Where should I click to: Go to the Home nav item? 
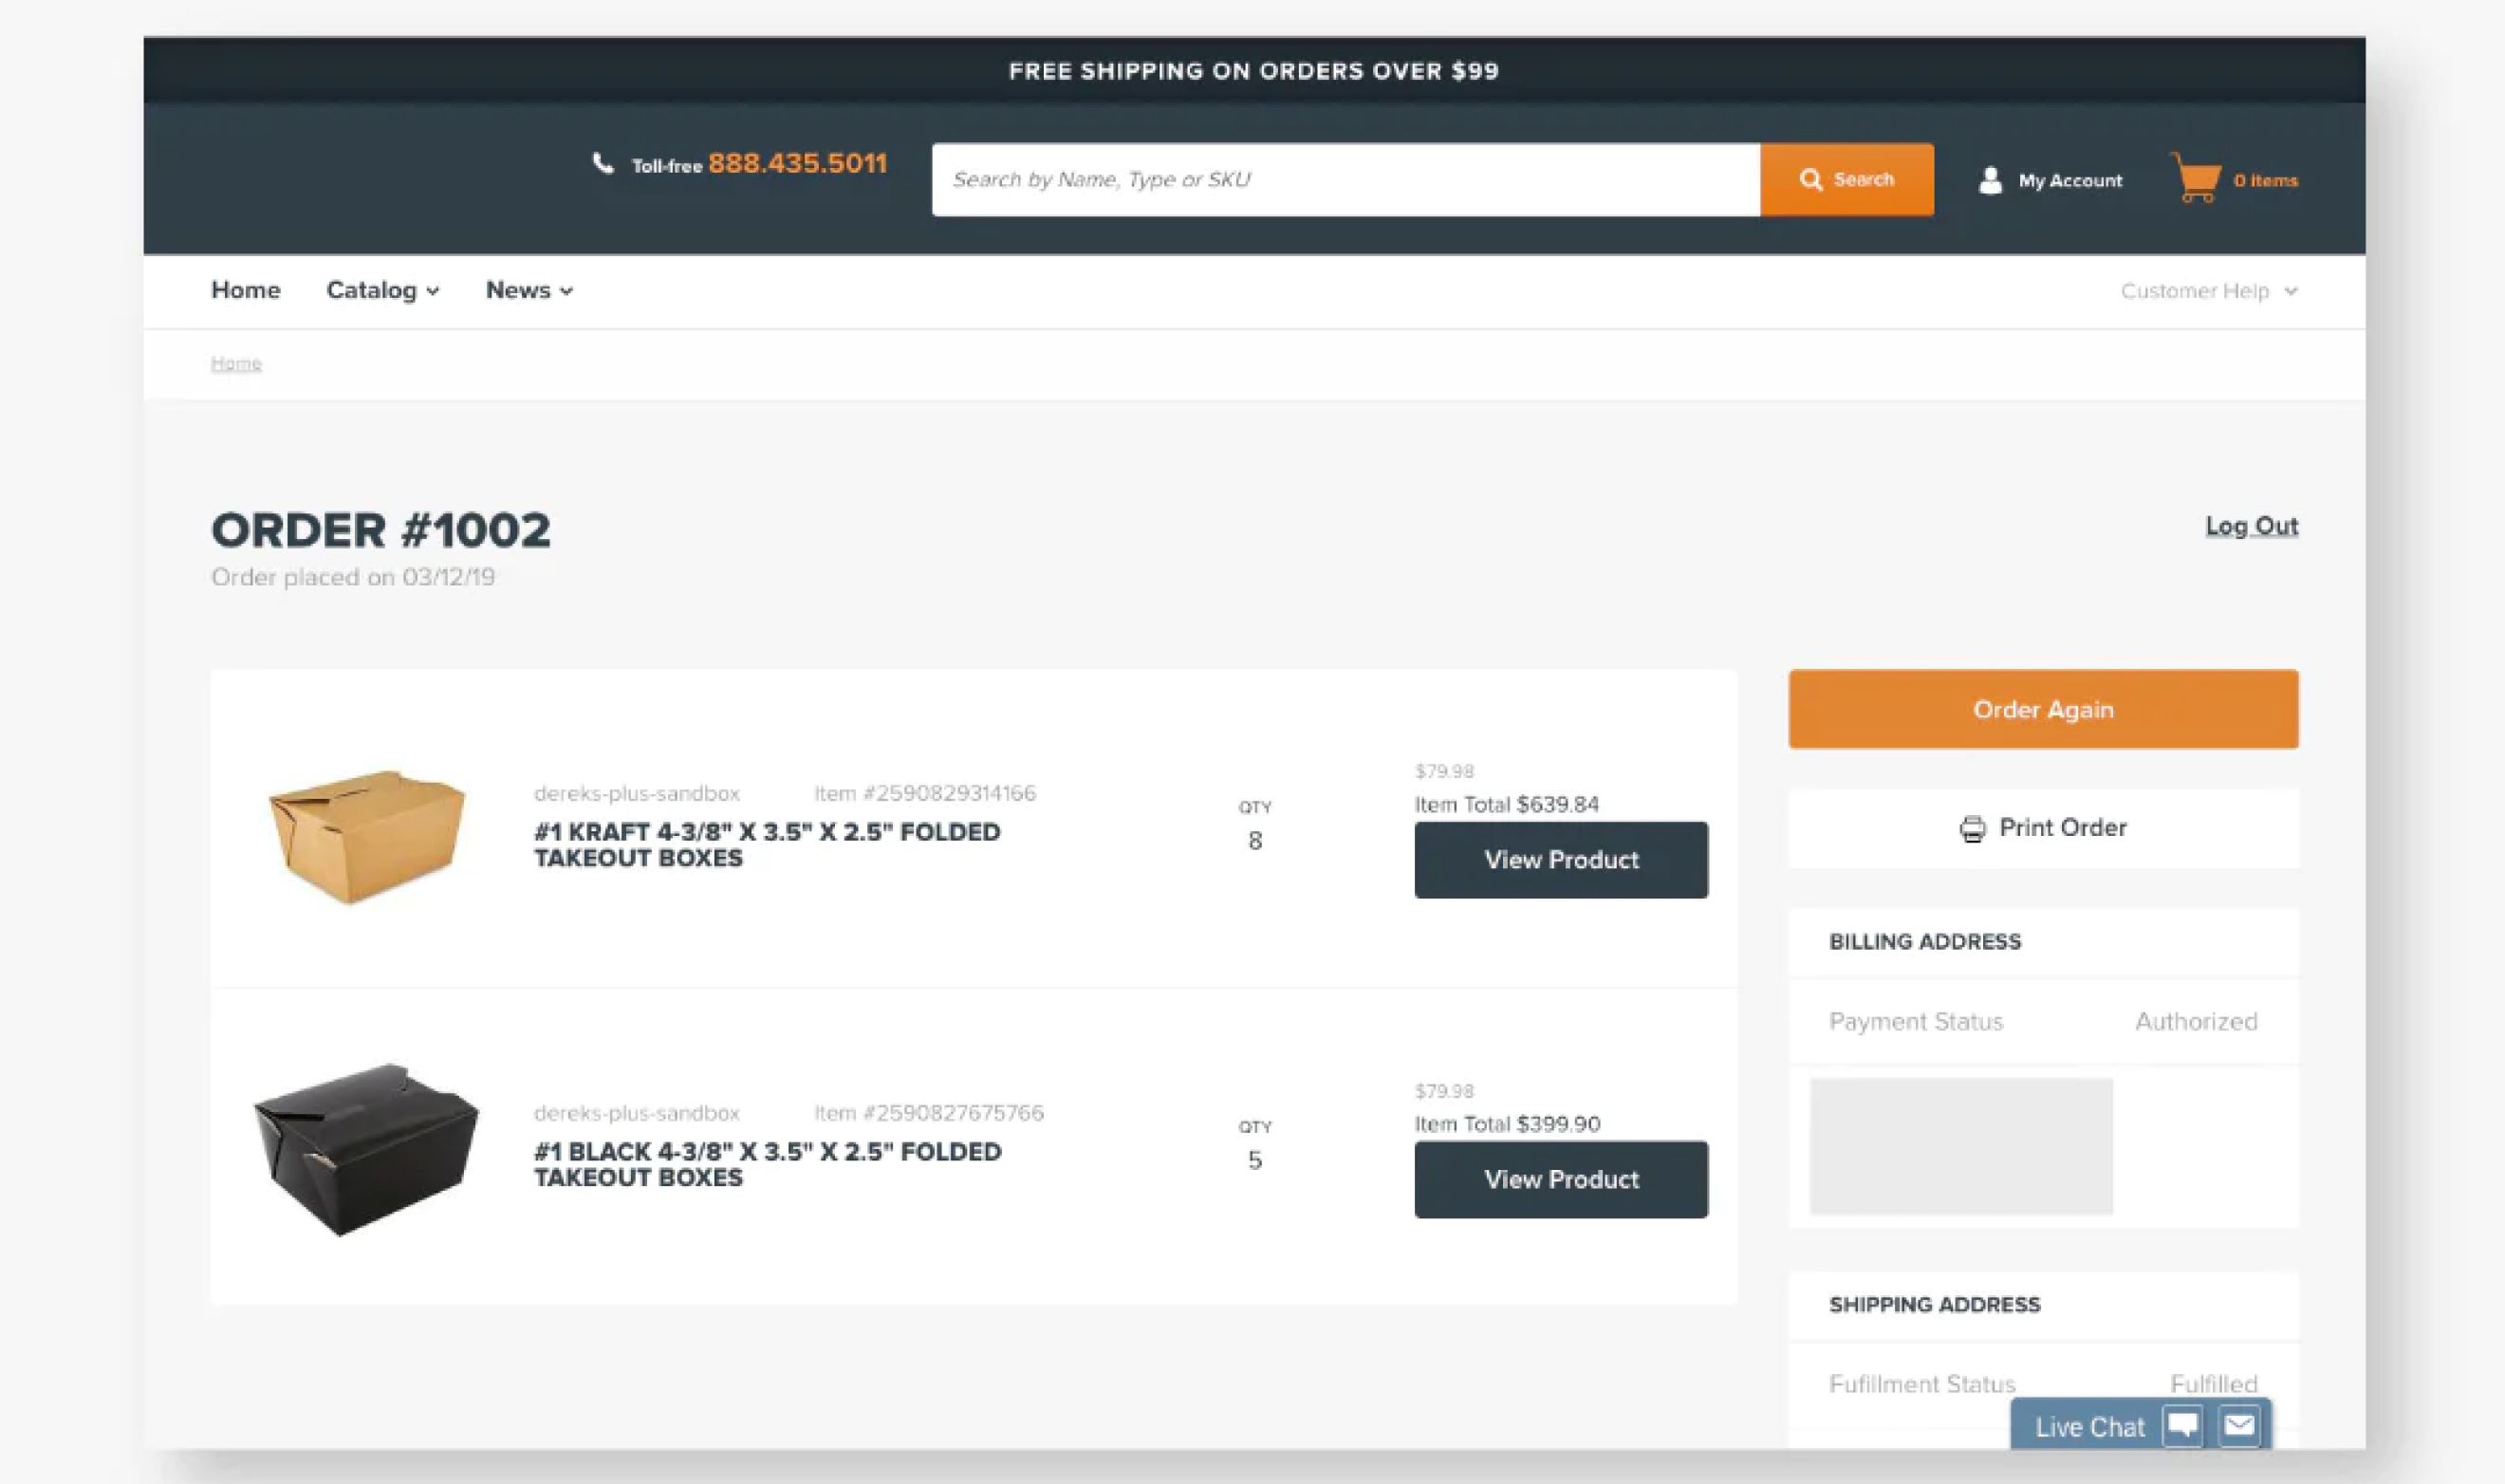coord(246,290)
